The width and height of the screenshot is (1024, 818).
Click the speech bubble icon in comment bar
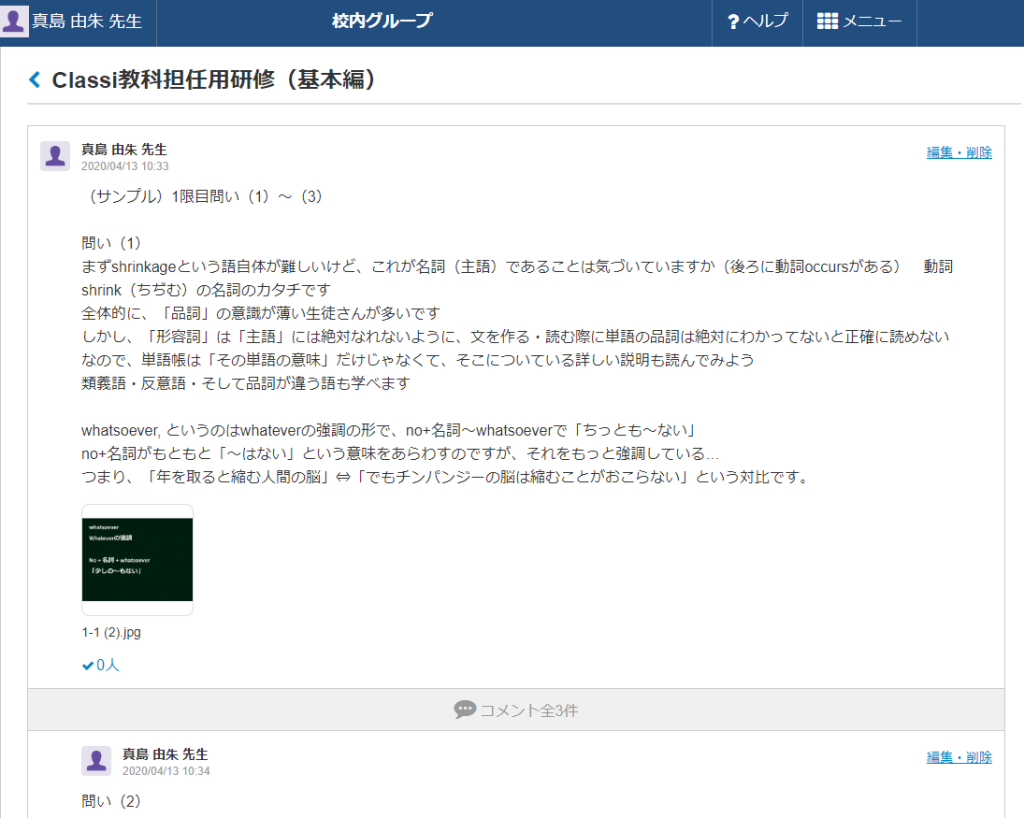click(x=464, y=710)
